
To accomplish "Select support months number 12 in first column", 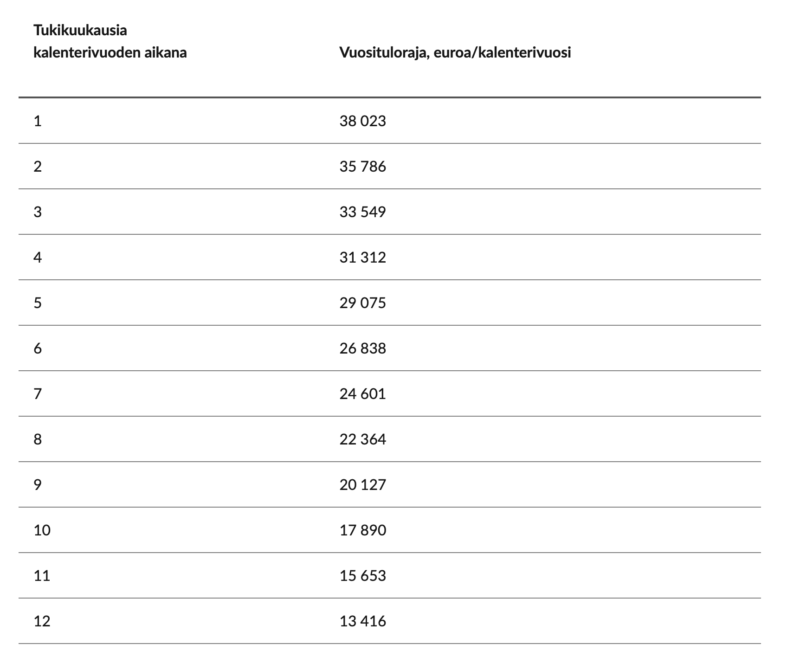I will 41,621.
